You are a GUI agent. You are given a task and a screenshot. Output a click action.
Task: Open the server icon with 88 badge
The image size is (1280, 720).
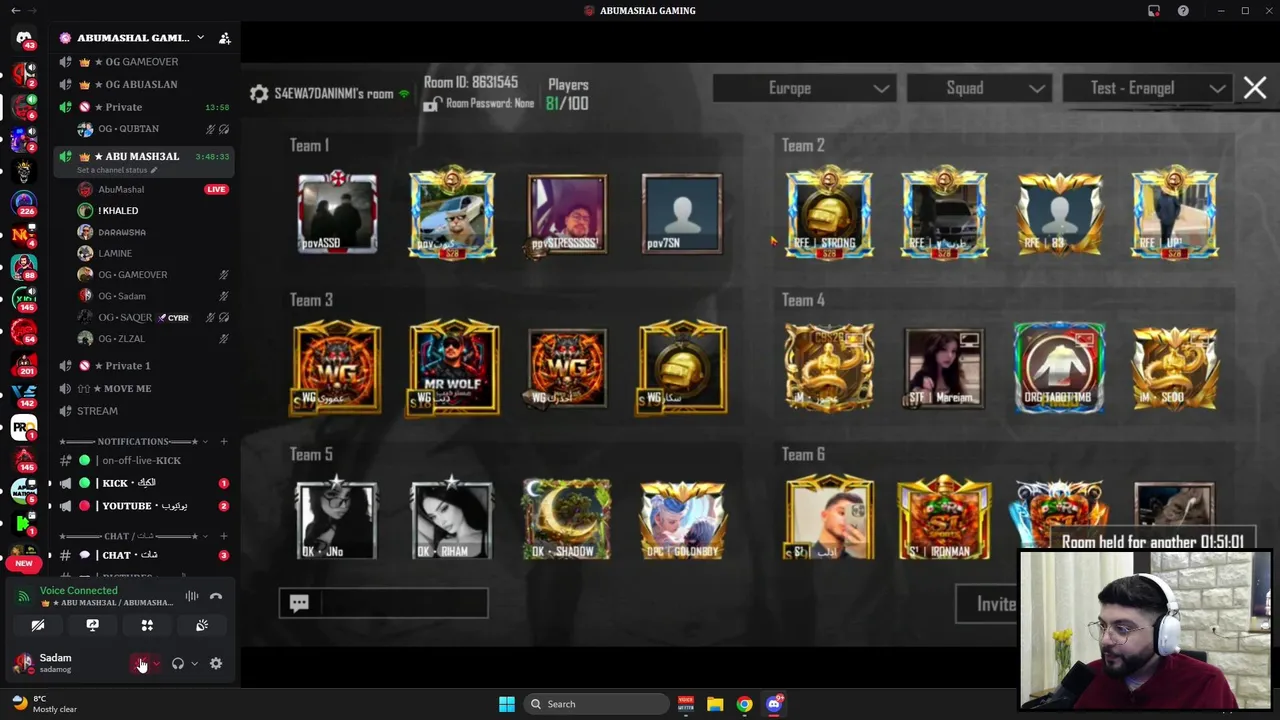click(24, 267)
